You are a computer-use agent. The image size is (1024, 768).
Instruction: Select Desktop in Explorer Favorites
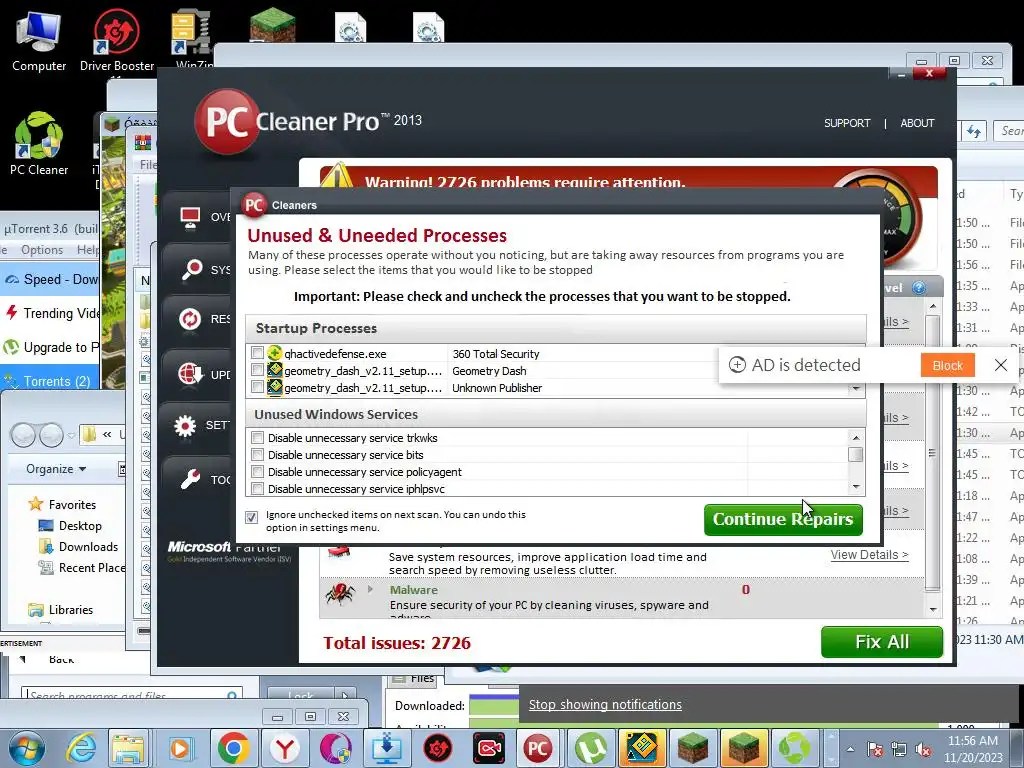coord(71,526)
